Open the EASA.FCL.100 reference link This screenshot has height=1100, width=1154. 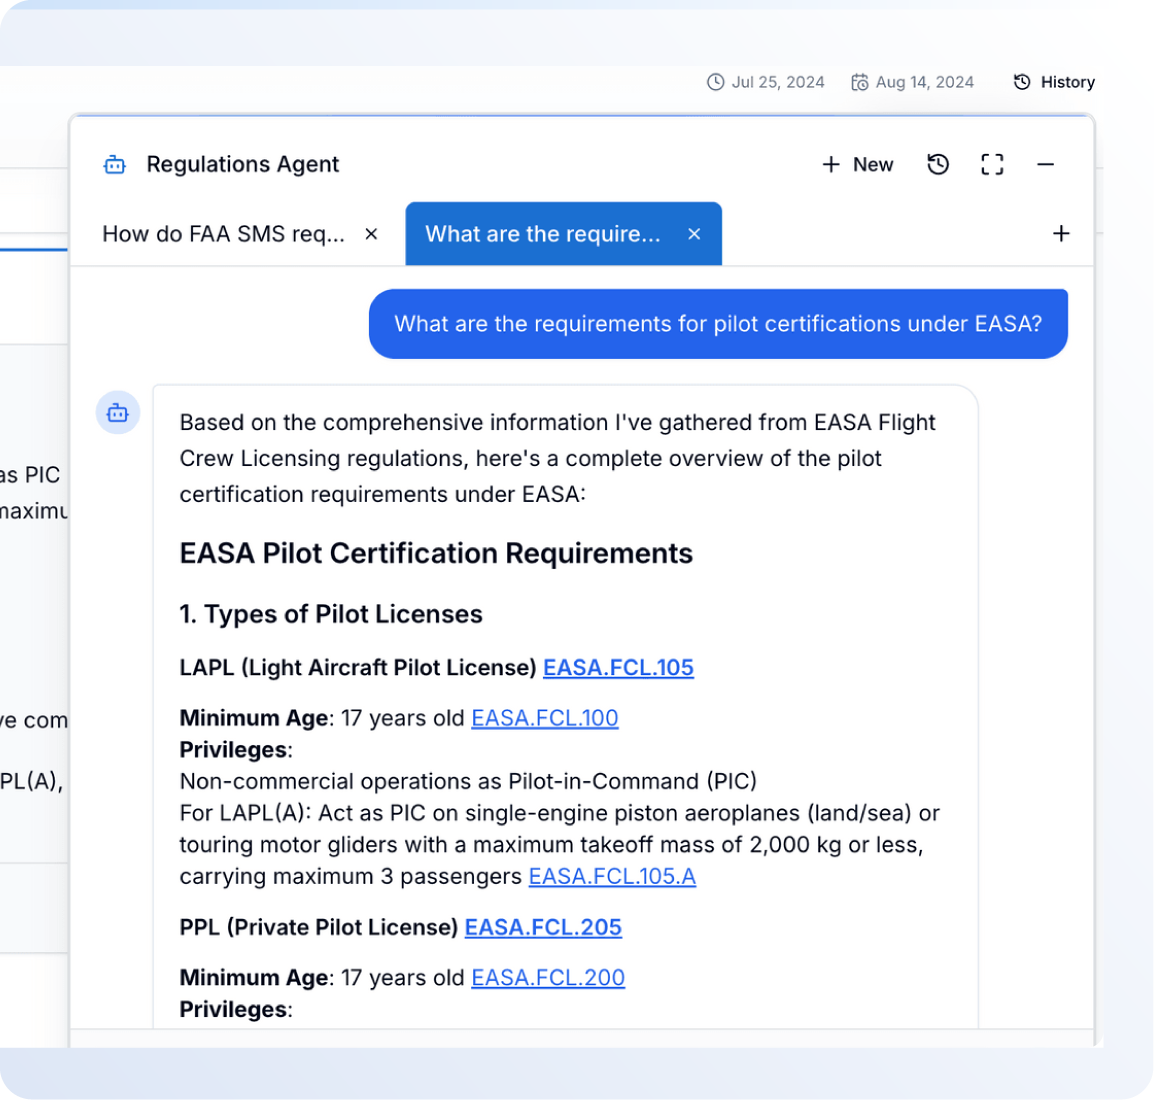click(544, 718)
